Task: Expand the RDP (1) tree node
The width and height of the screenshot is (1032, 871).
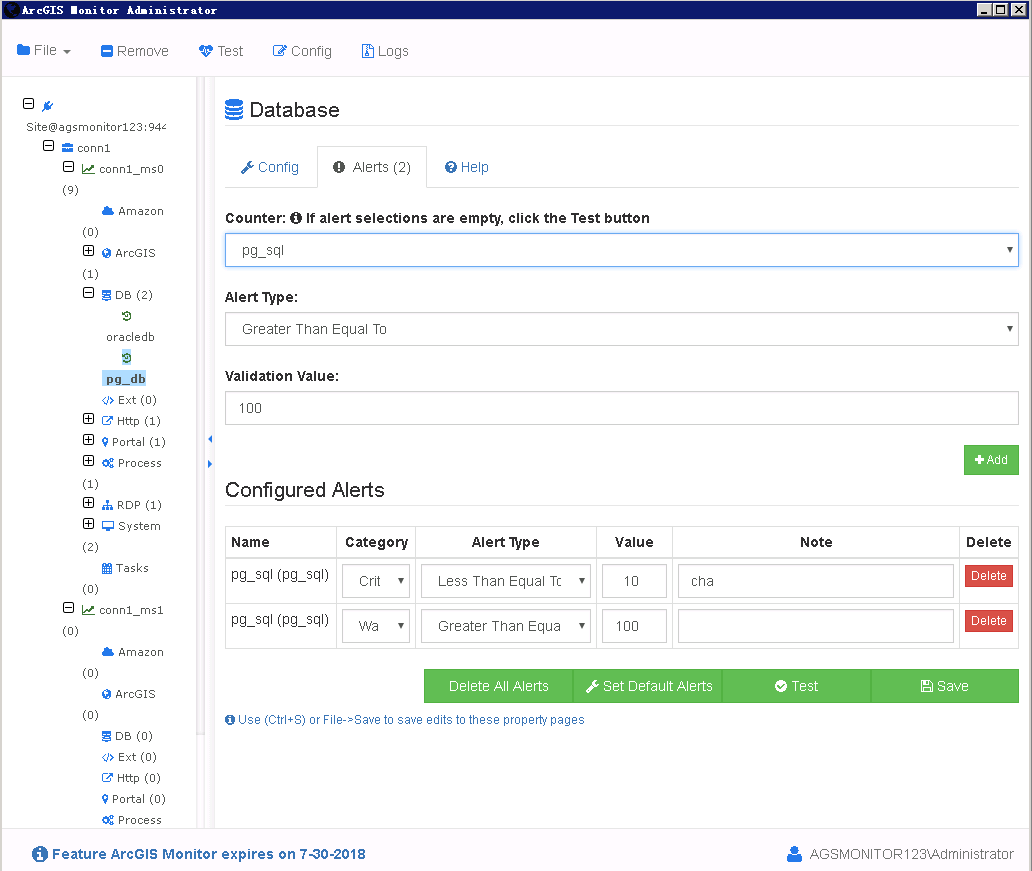Action: [x=88, y=503]
